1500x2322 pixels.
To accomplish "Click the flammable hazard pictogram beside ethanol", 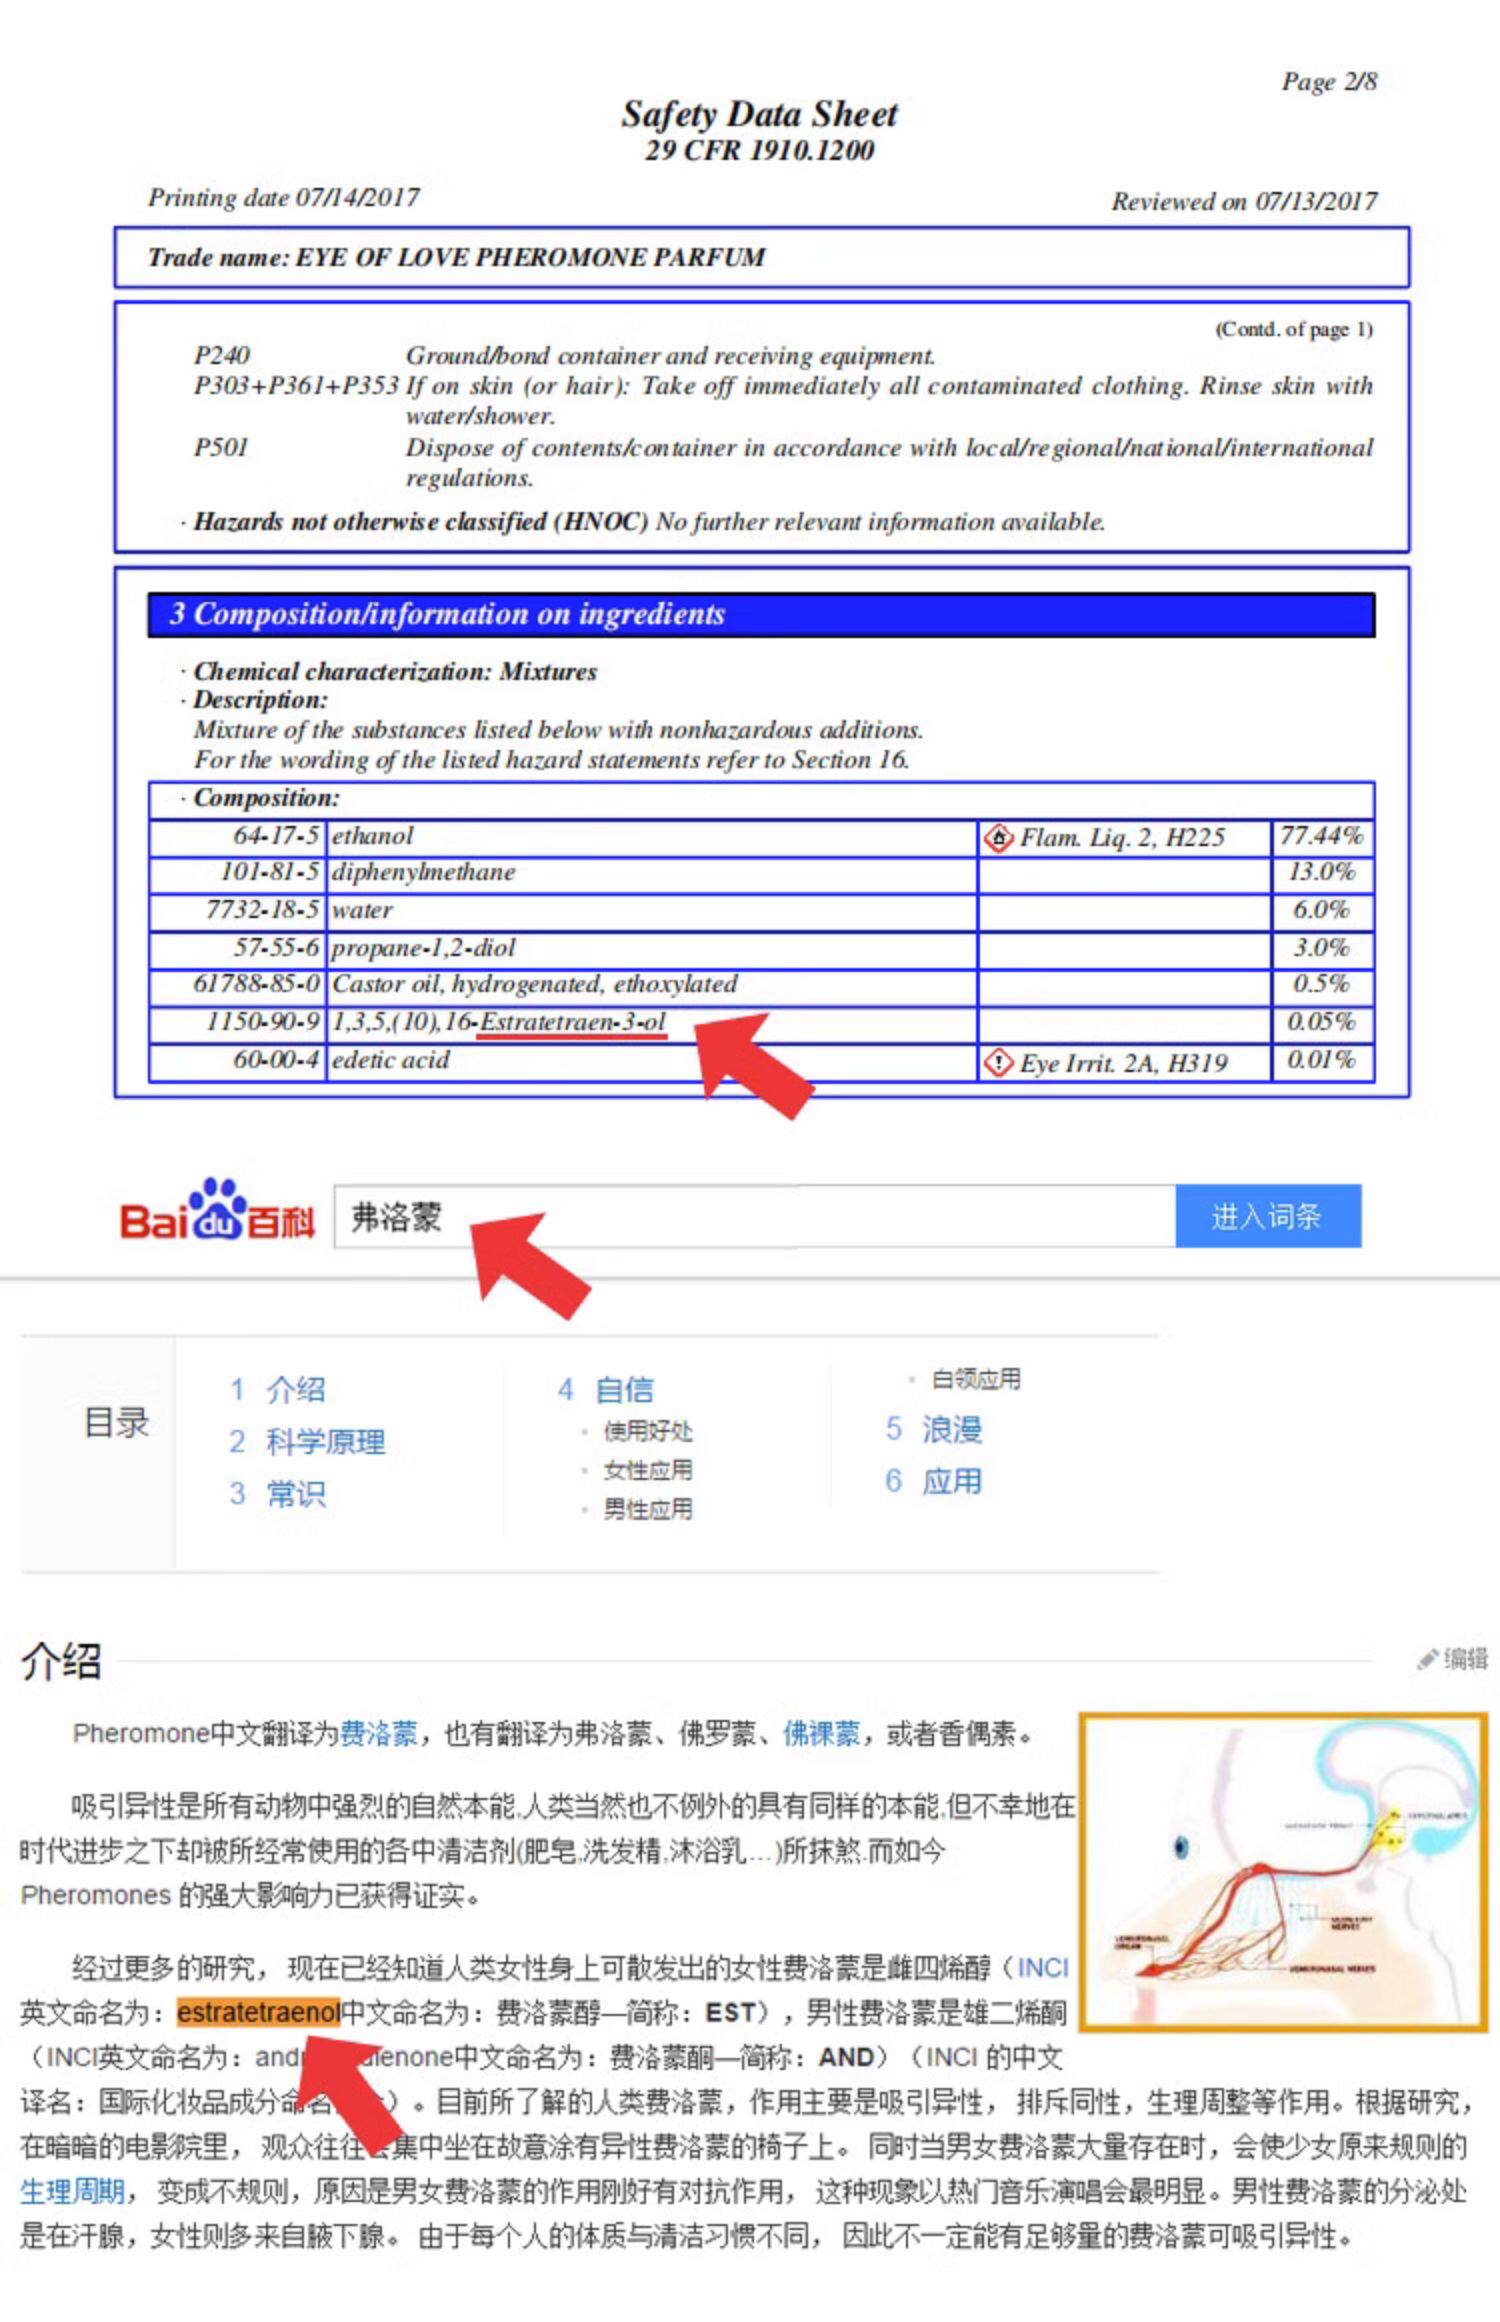I will [998, 838].
